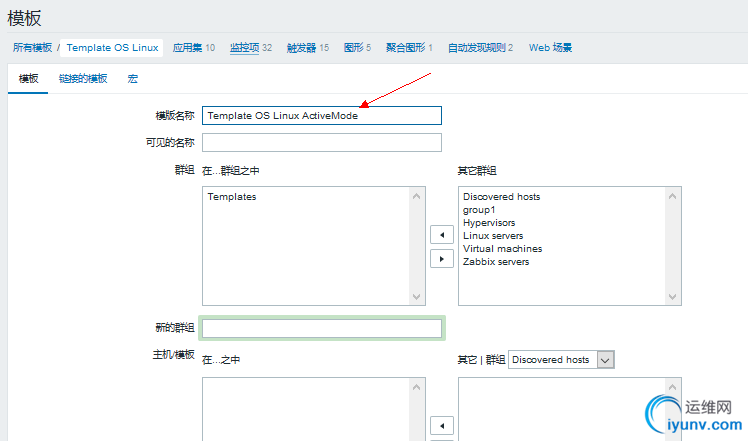
Task: Focus the 可见的名称 input field
Action: 322,142
